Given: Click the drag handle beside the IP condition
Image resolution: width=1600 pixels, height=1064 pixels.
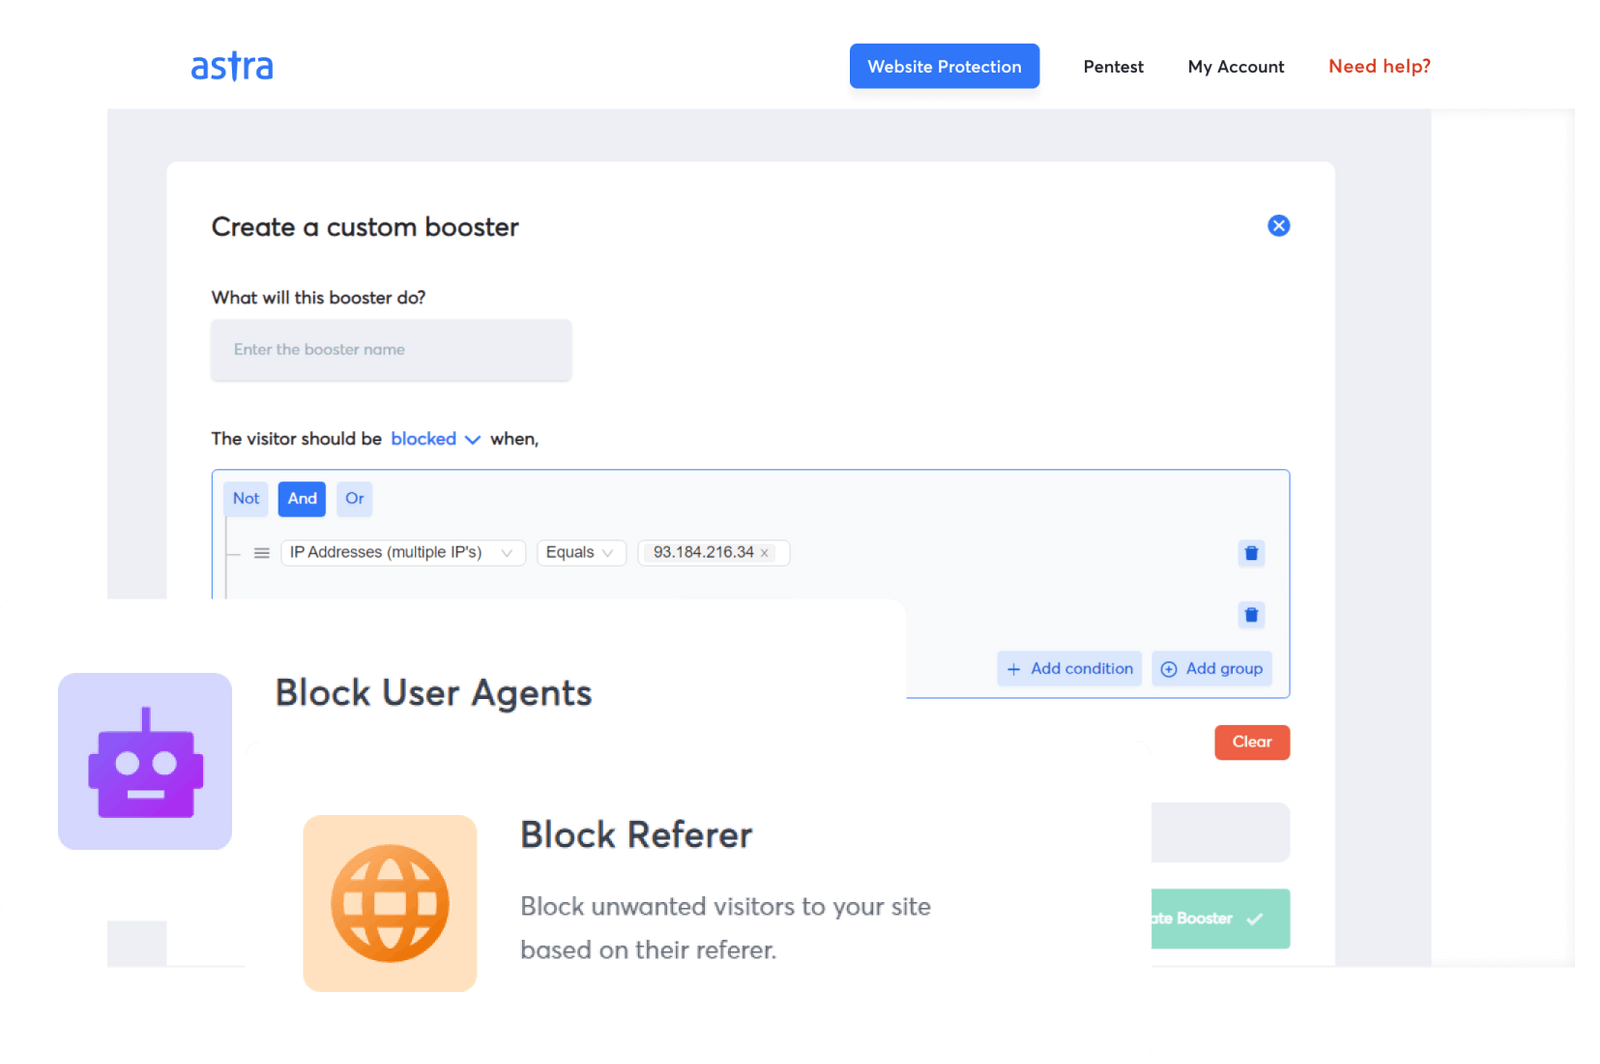Looking at the screenshot, I should [261, 552].
